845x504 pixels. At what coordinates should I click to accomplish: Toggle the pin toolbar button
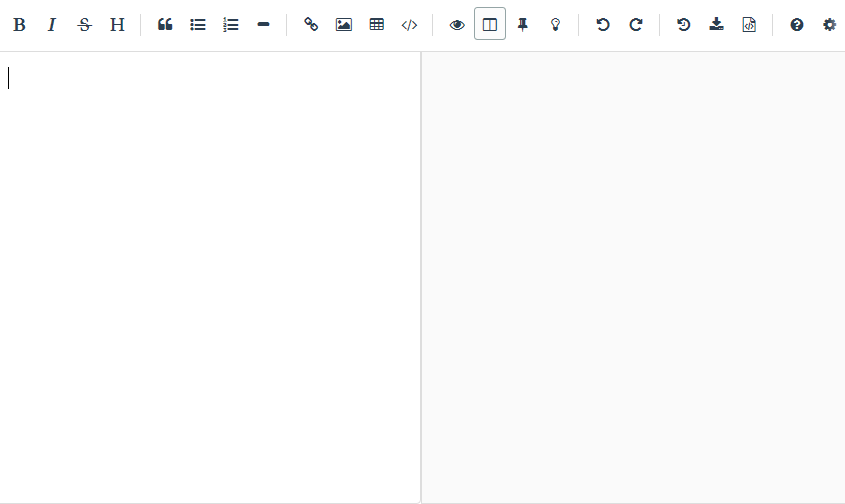(x=522, y=25)
